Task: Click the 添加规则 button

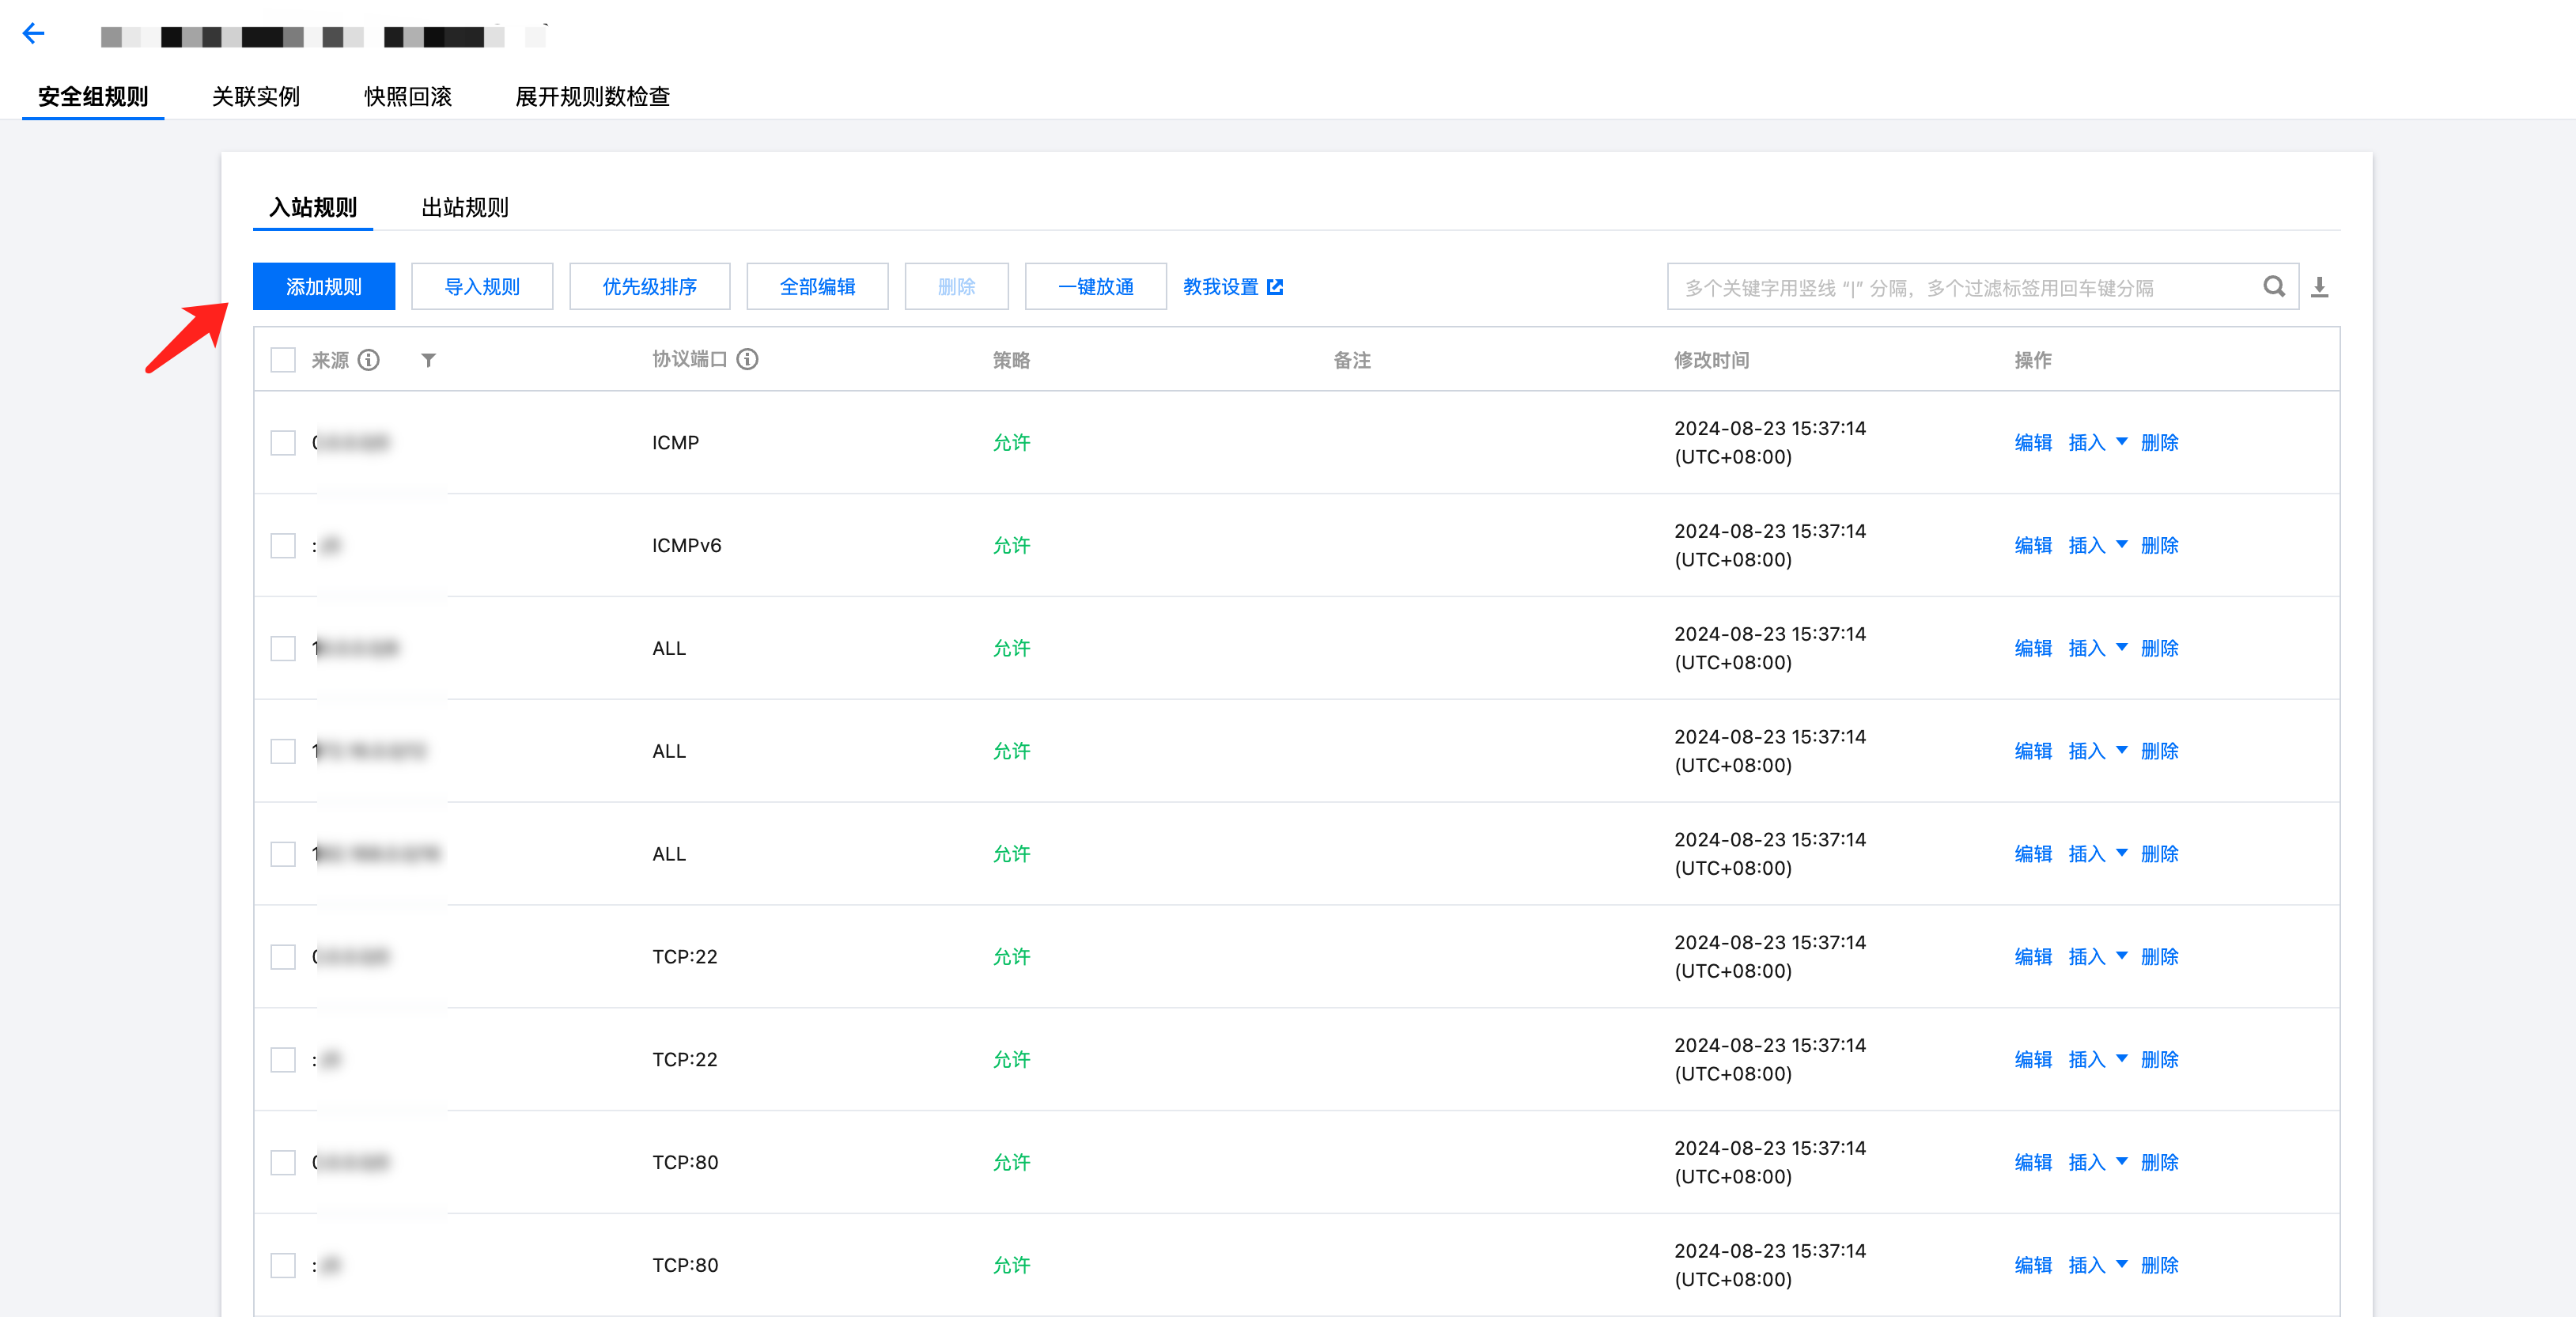Action: tap(323, 287)
